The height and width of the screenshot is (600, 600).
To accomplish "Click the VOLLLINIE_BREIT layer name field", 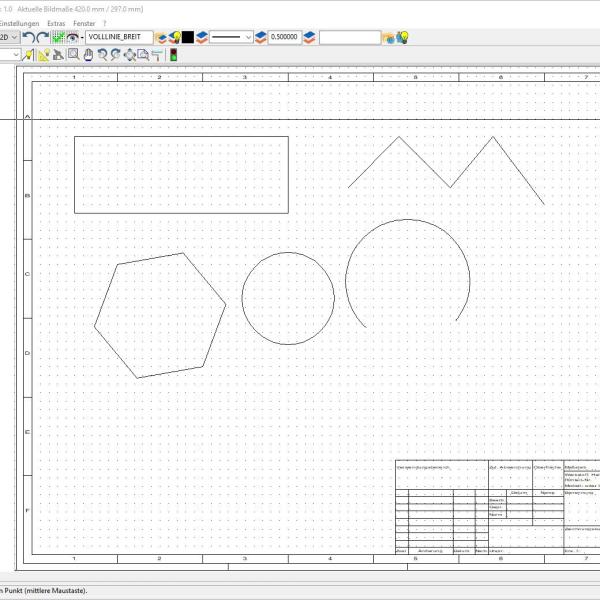I will coord(119,37).
